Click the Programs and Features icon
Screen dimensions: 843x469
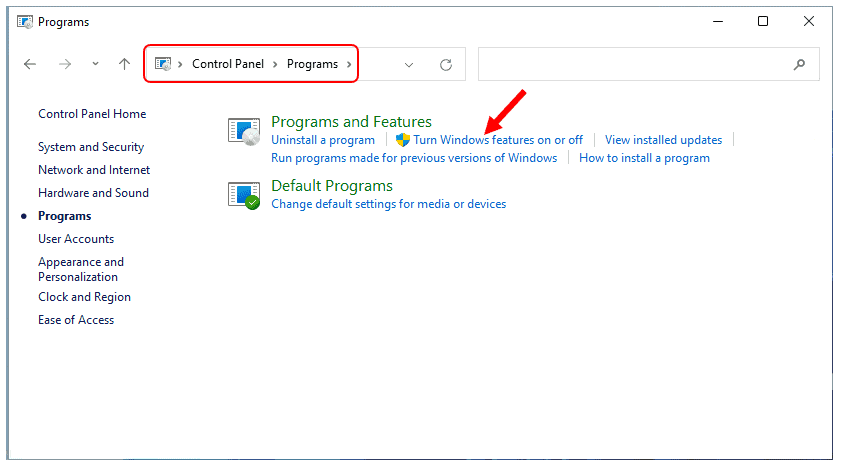(x=244, y=132)
